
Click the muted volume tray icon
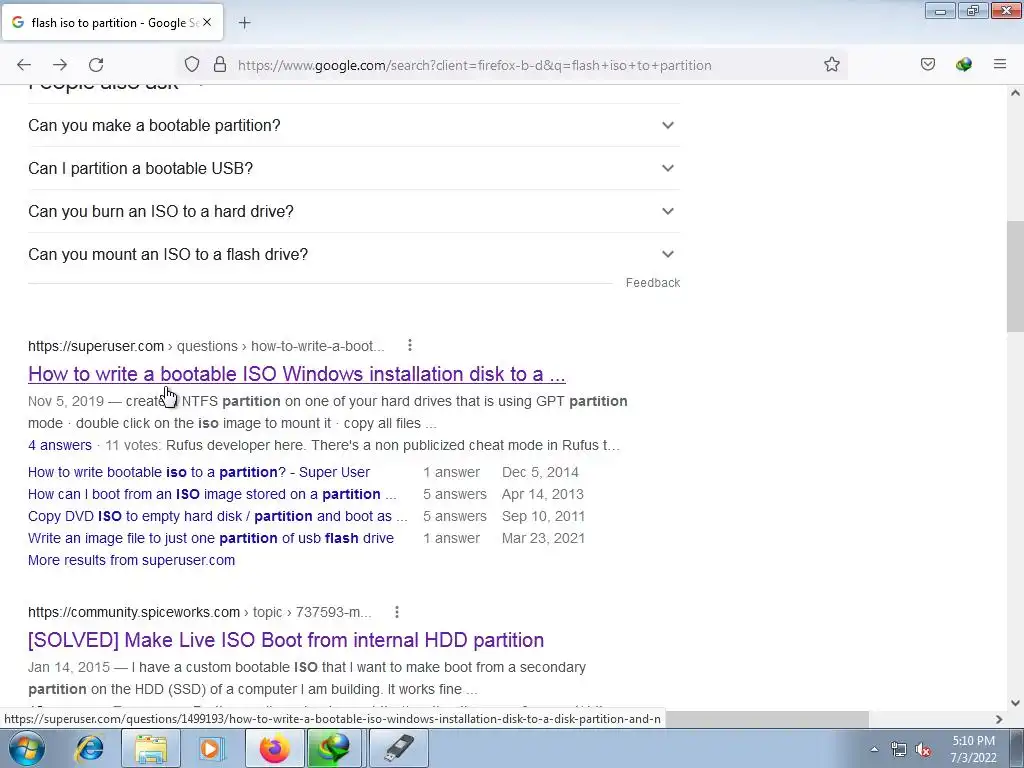click(x=923, y=749)
